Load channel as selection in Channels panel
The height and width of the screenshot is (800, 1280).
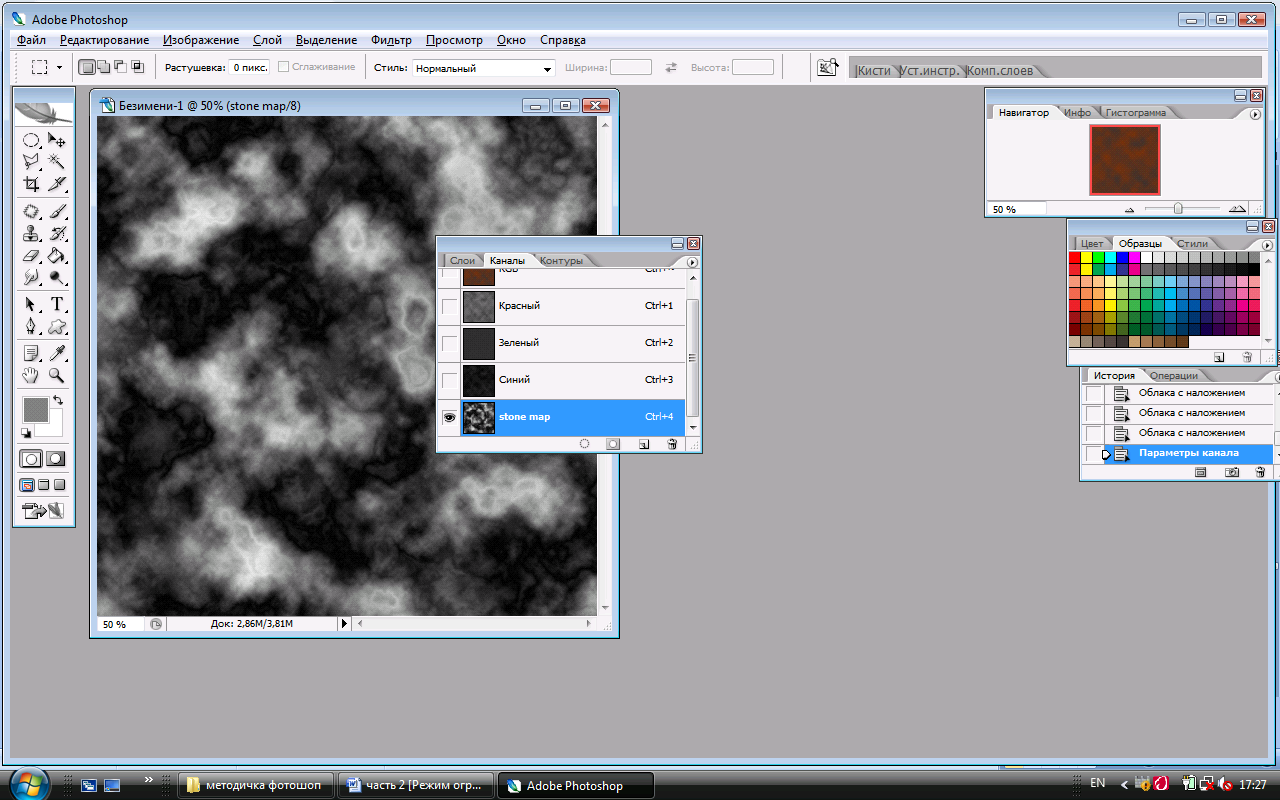point(585,443)
